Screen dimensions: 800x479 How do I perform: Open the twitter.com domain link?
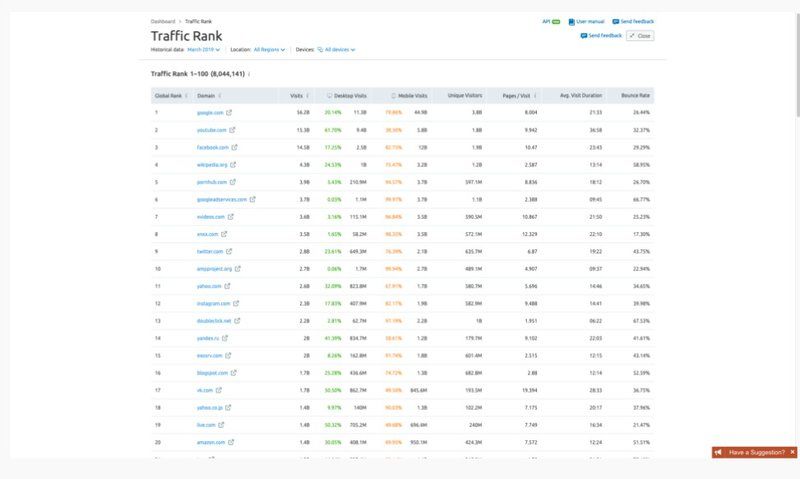click(210, 251)
